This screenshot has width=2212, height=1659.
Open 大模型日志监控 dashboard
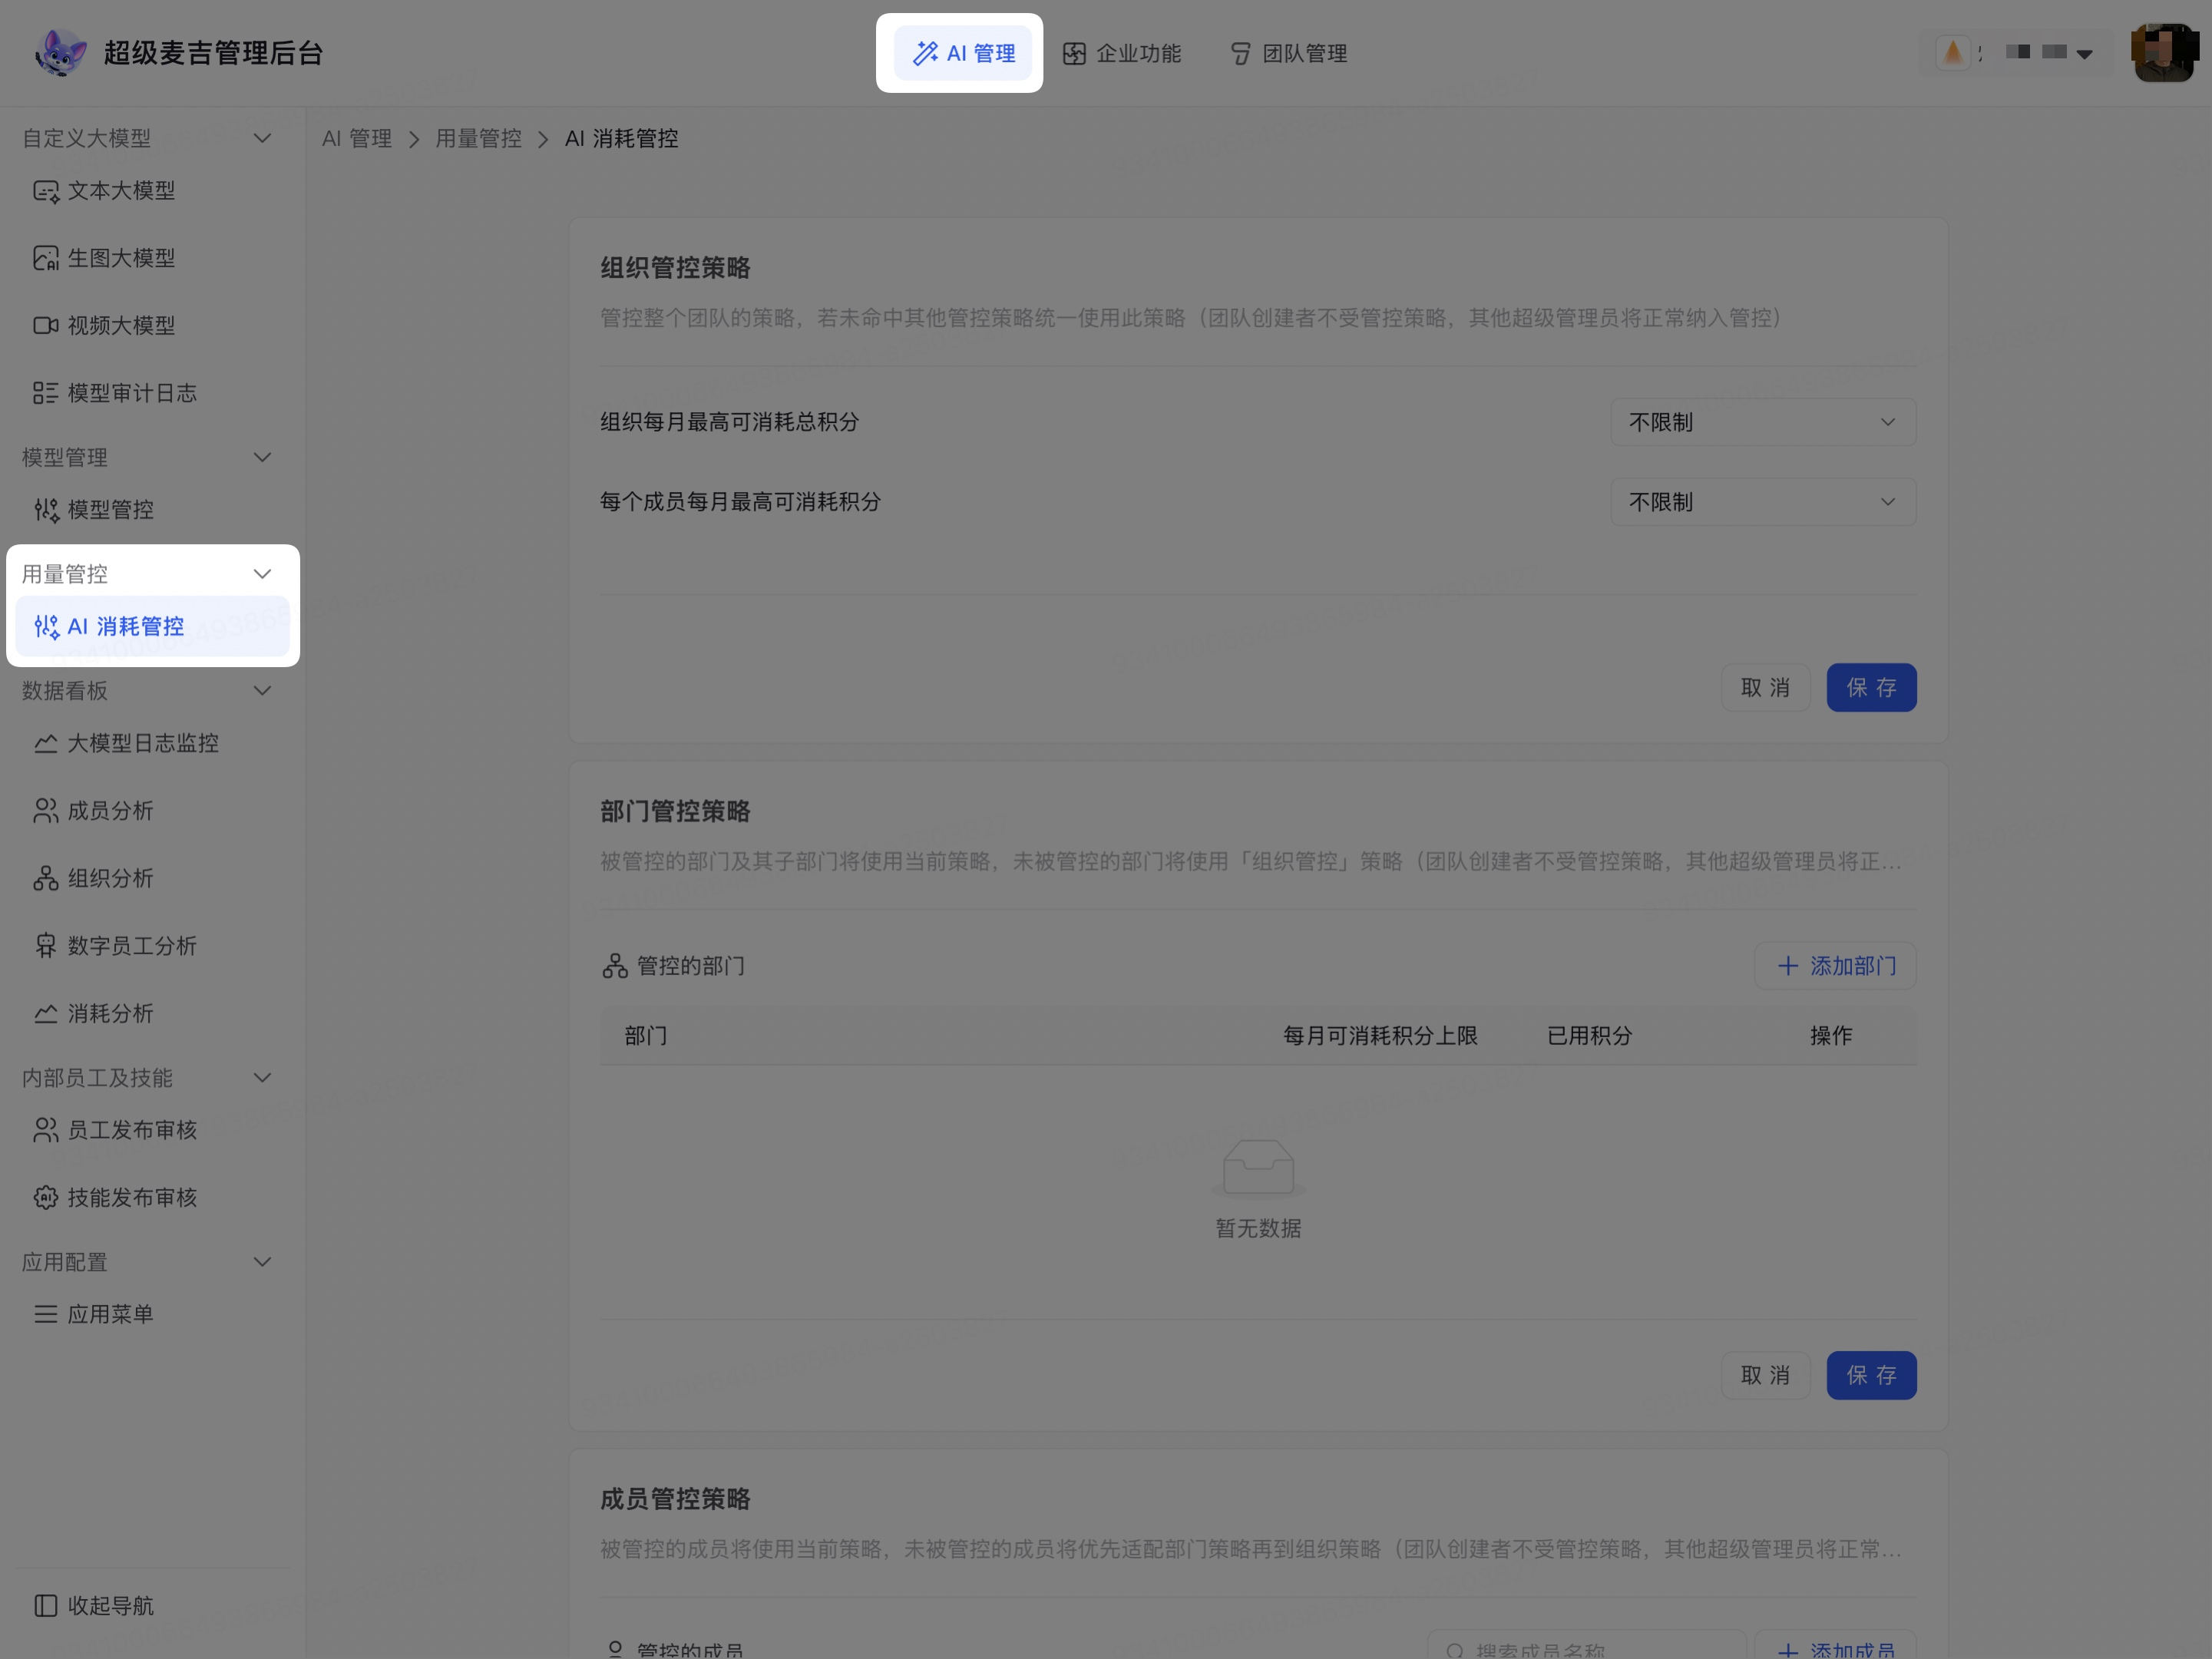click(x=152, y=743)
